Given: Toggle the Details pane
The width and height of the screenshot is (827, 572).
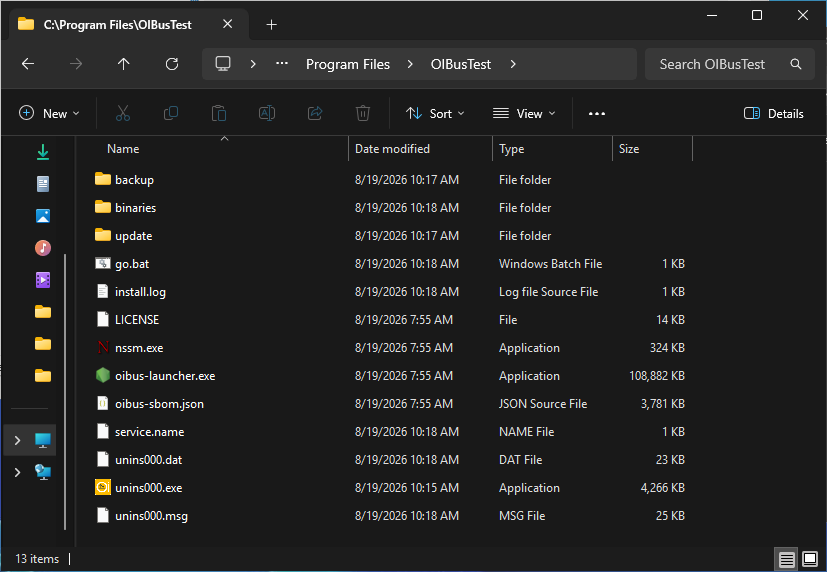Looking at the screenshot, I should (x=773, y=113).
